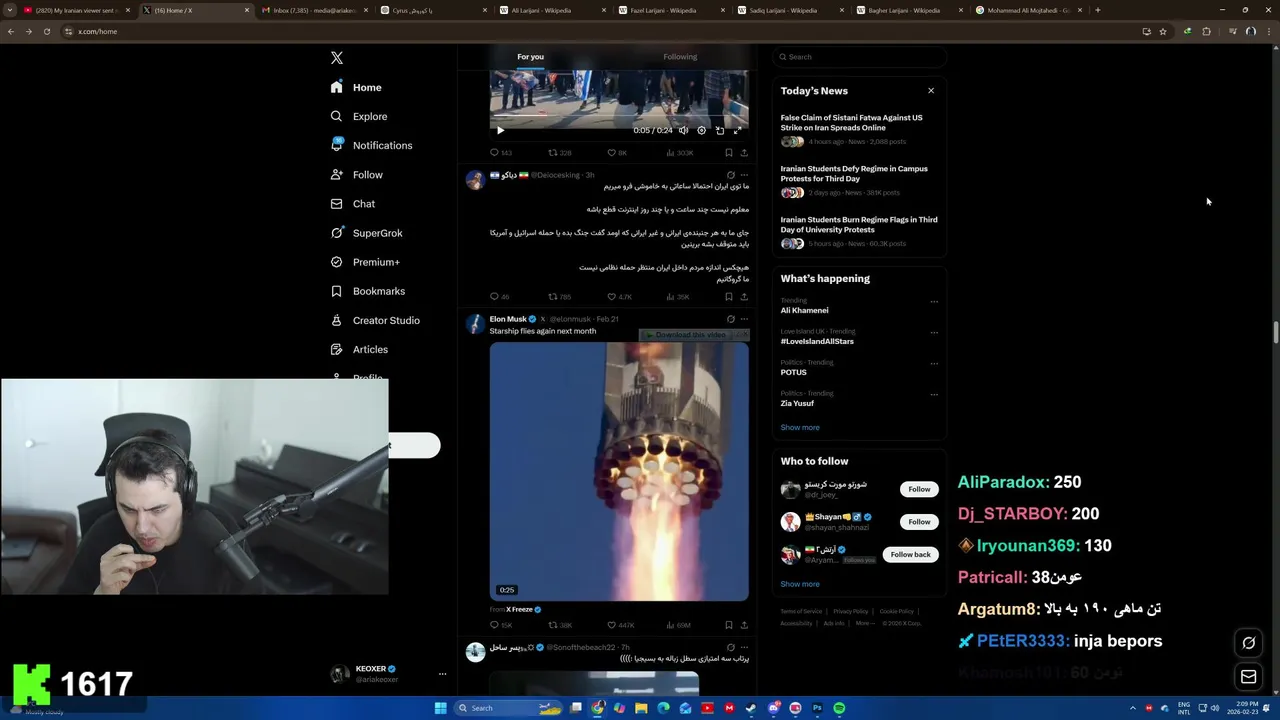Click the X logo in the sidebar
This screenshot has width=1280, height=720.
[337, 58]
